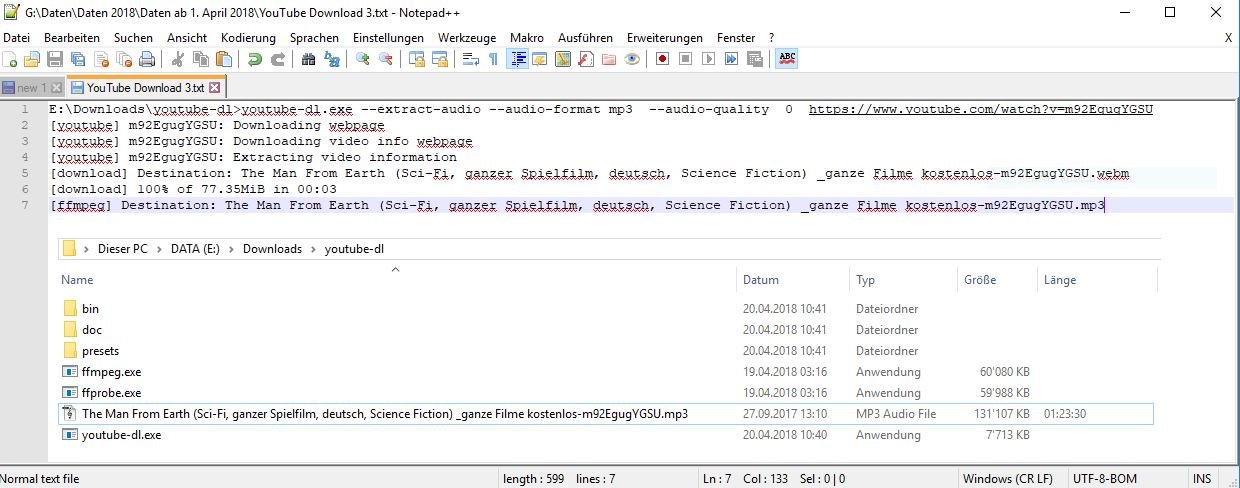Click the Save file toolbar icon
The image size is (1240, 488).
(x=54, y=60)
